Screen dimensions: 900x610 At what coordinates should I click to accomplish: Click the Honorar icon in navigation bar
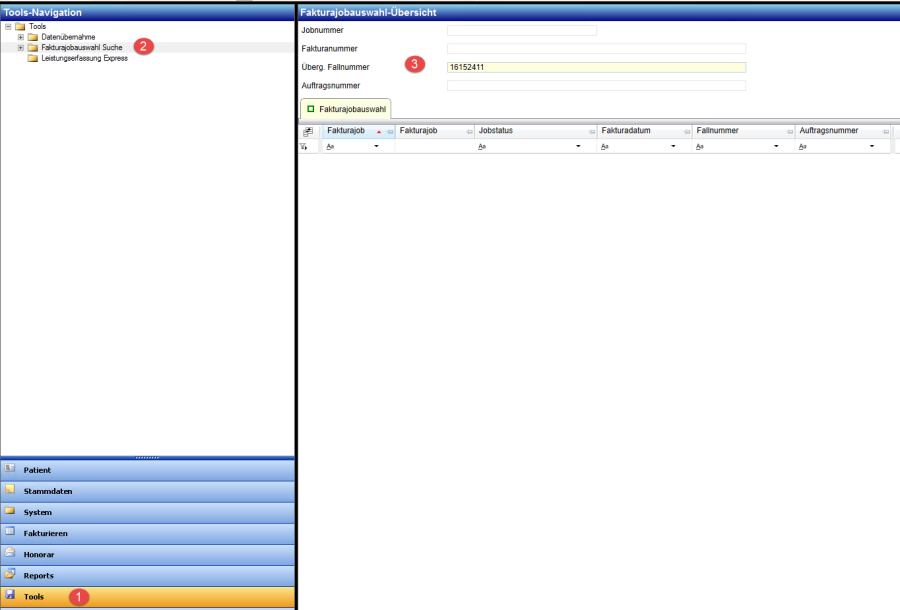10,553
